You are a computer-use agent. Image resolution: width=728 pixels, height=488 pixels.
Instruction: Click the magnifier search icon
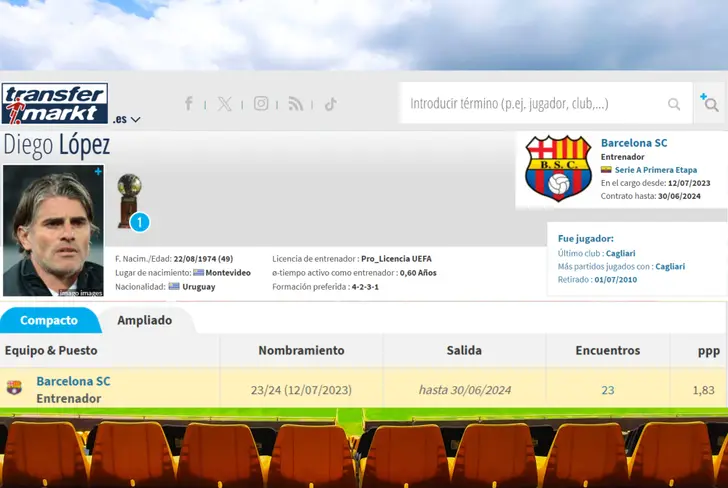[x=675, y=103]
